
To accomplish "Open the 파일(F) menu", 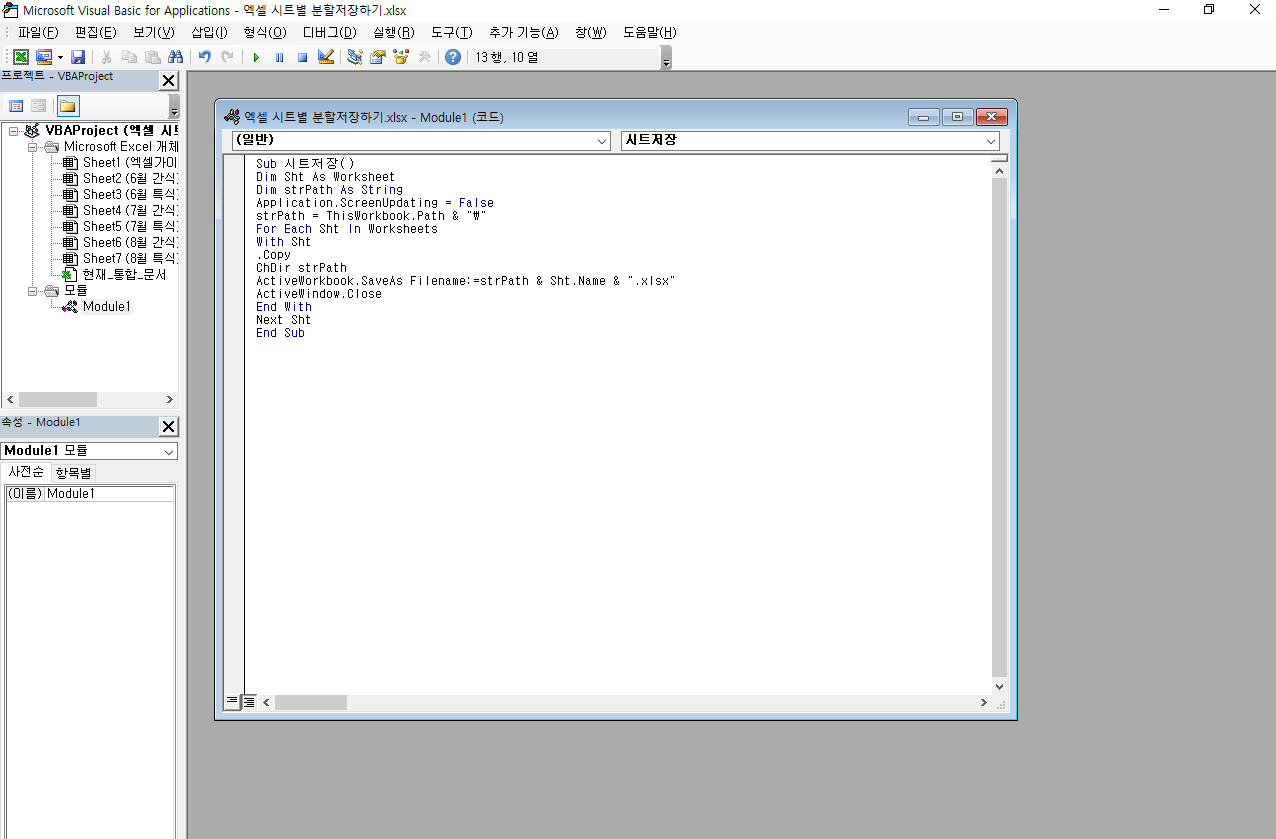I will 38,32.
